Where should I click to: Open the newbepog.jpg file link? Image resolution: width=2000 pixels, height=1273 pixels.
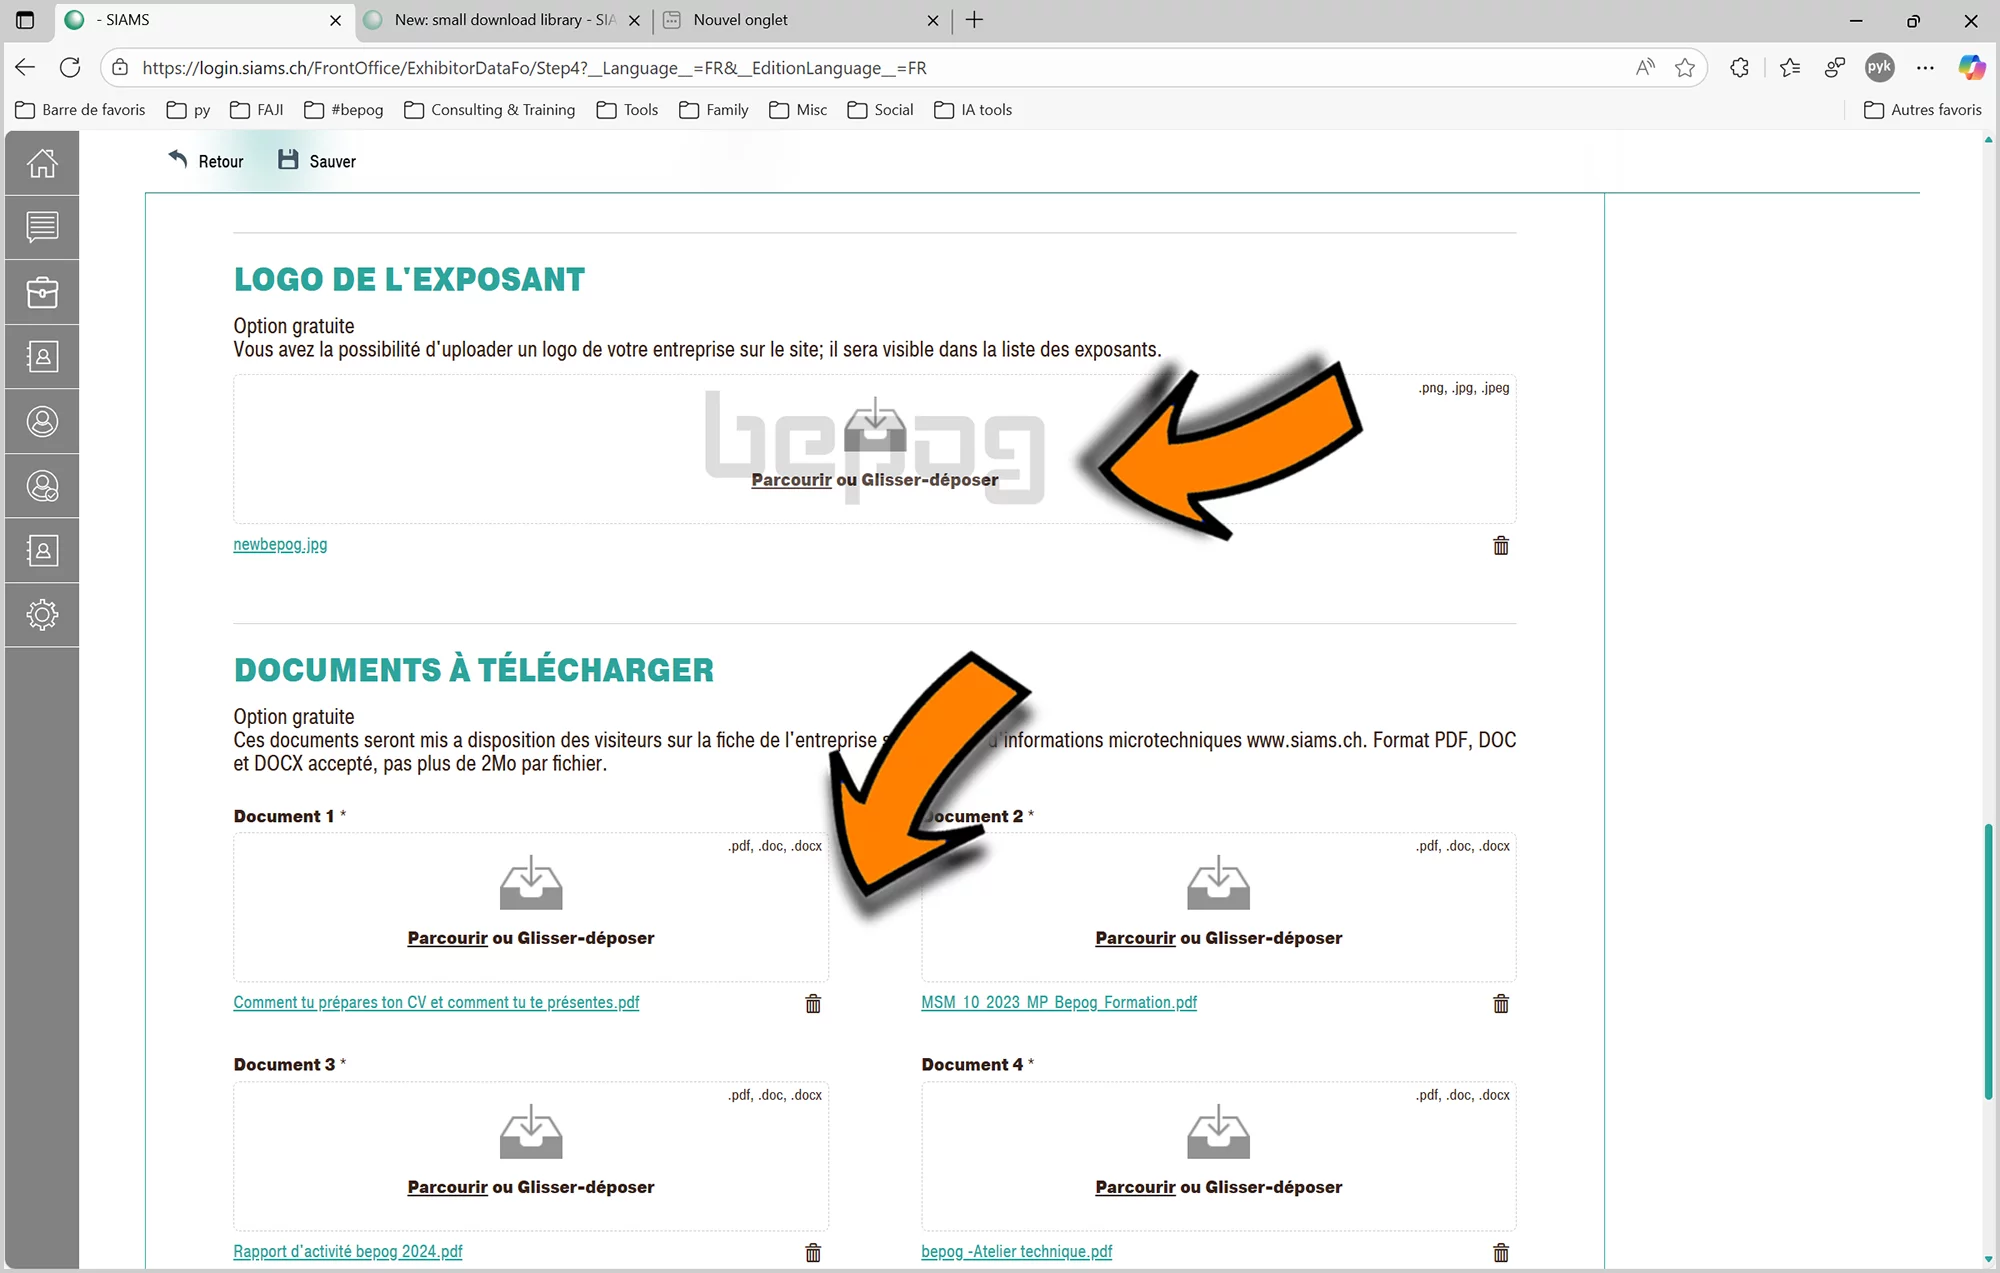pyautogui.click(x=280, y=544)
